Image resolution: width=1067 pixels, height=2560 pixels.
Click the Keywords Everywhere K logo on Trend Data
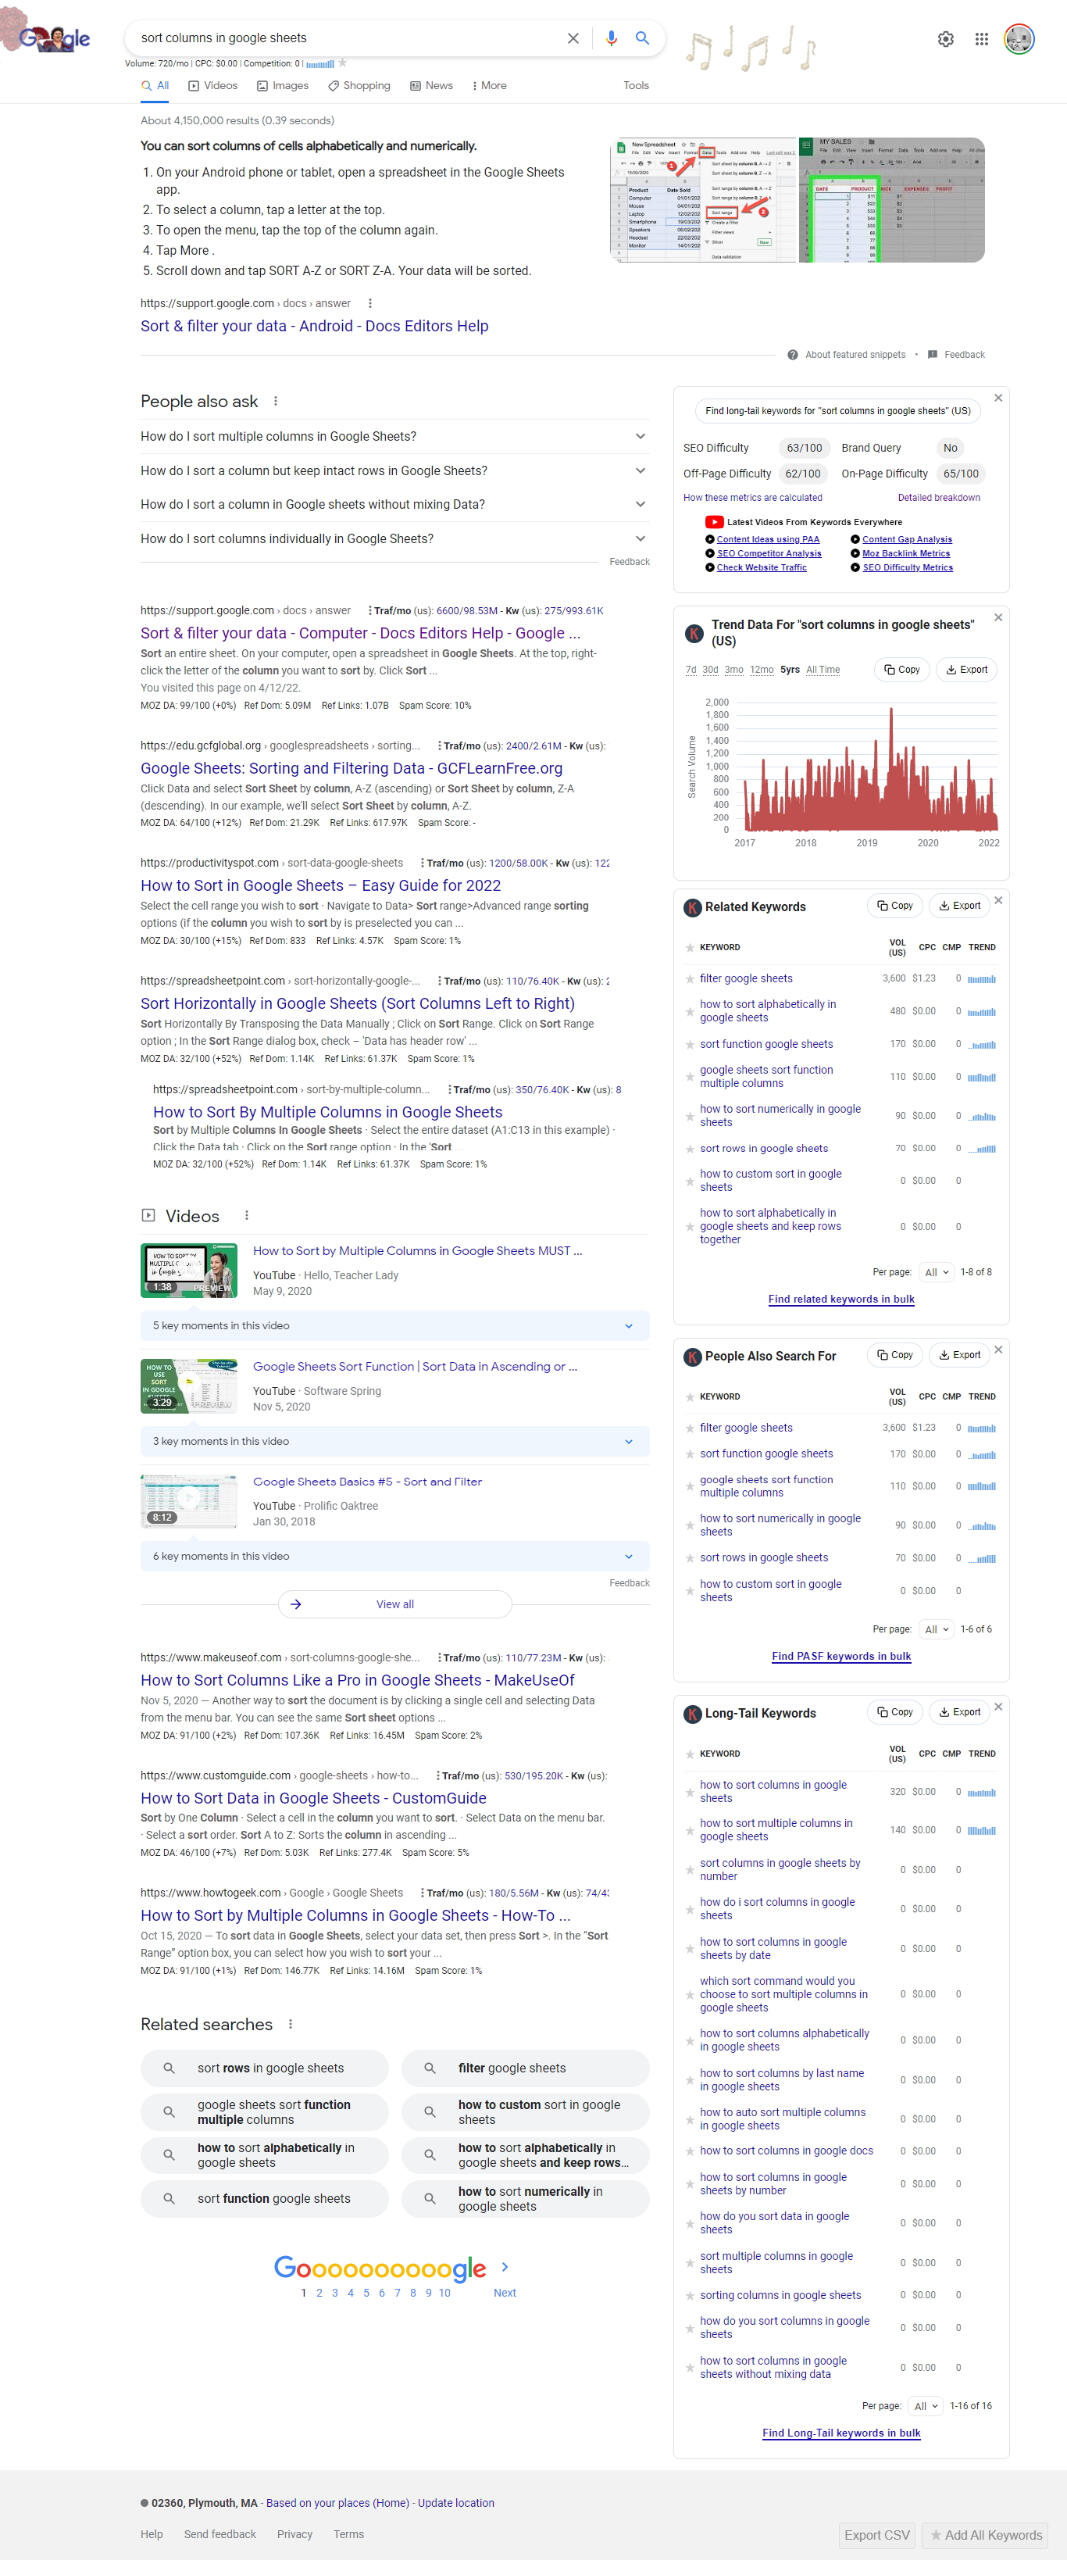pos(693,633)
